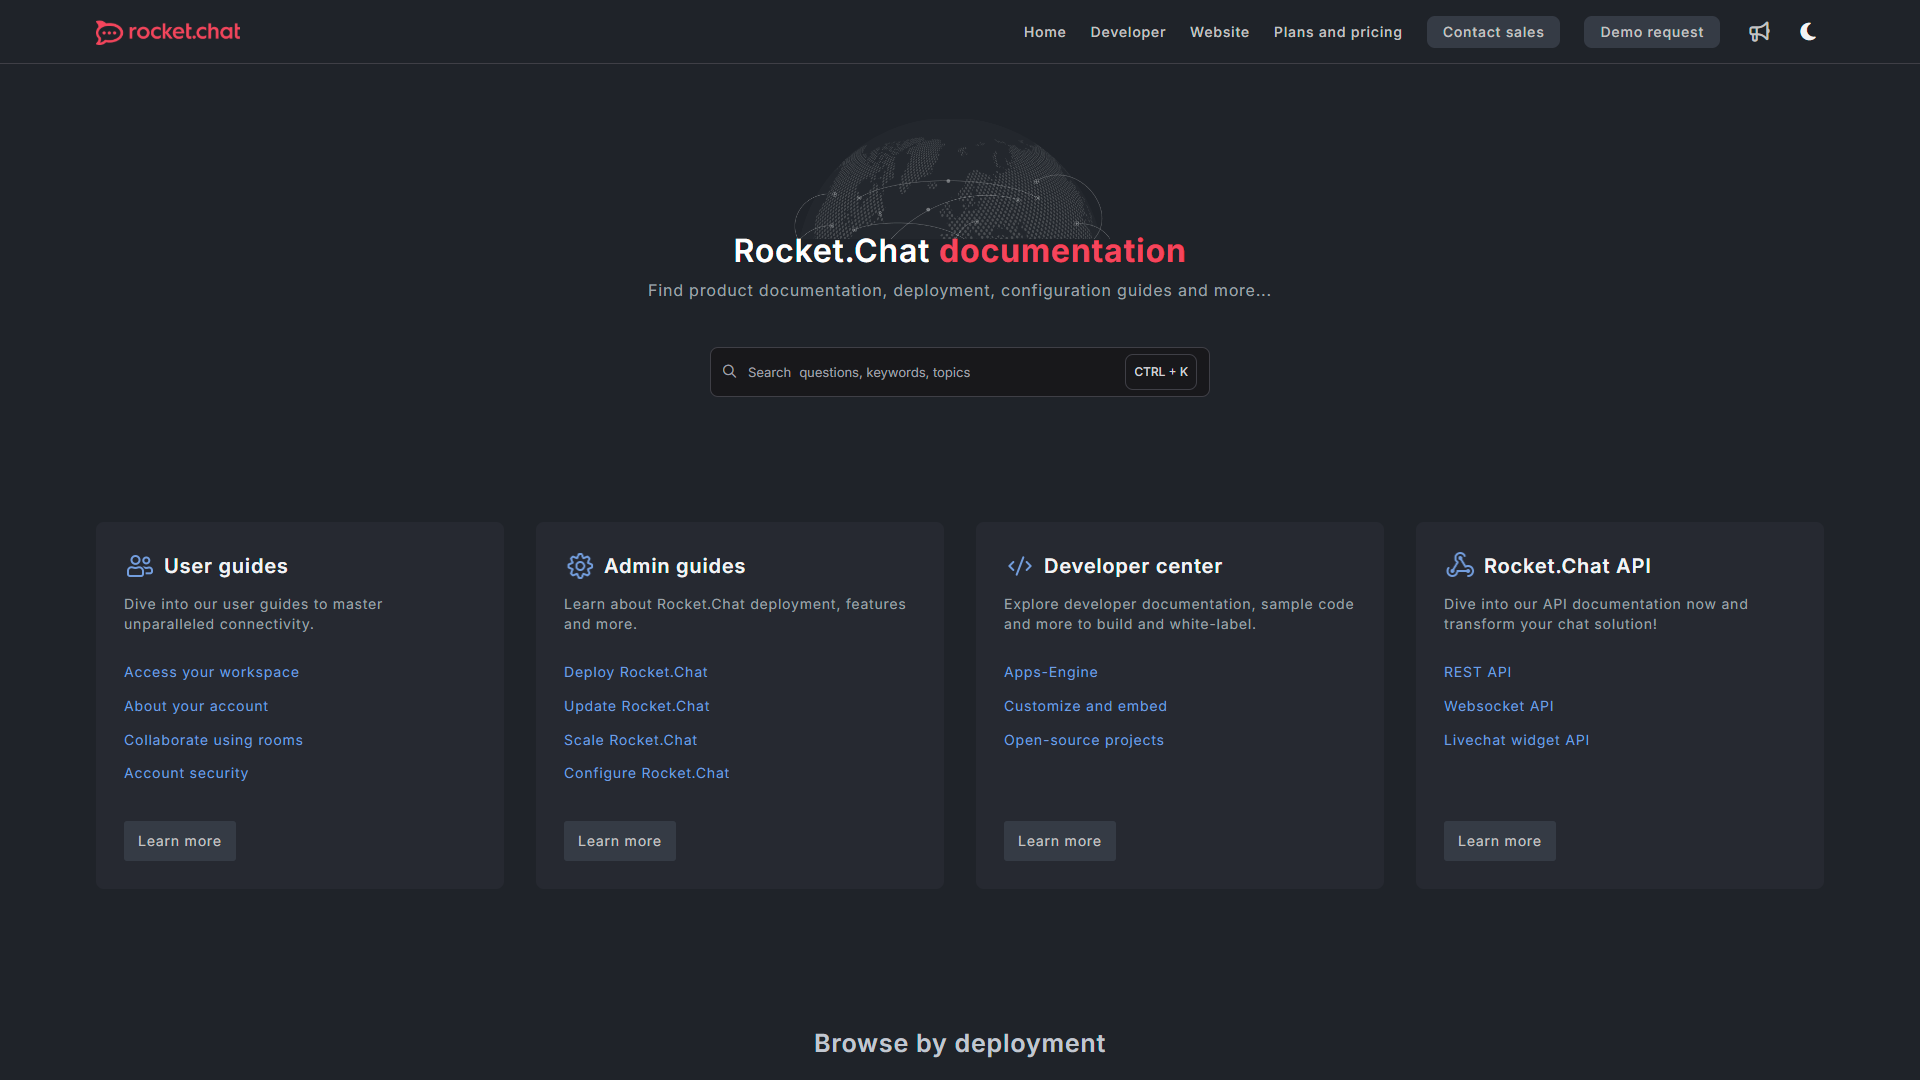Select the Home navigation item
This screenshot has width=1920, height=1080.
point(1044,31)
